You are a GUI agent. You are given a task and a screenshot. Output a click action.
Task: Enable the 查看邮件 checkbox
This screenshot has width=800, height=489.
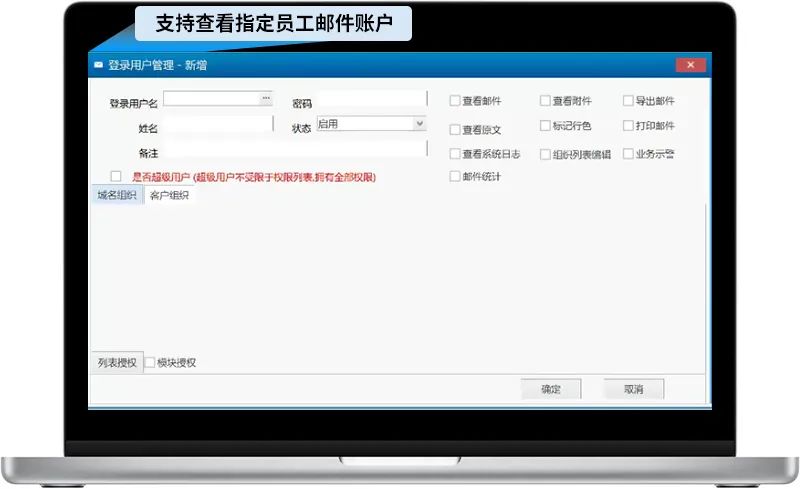point(455,101)
